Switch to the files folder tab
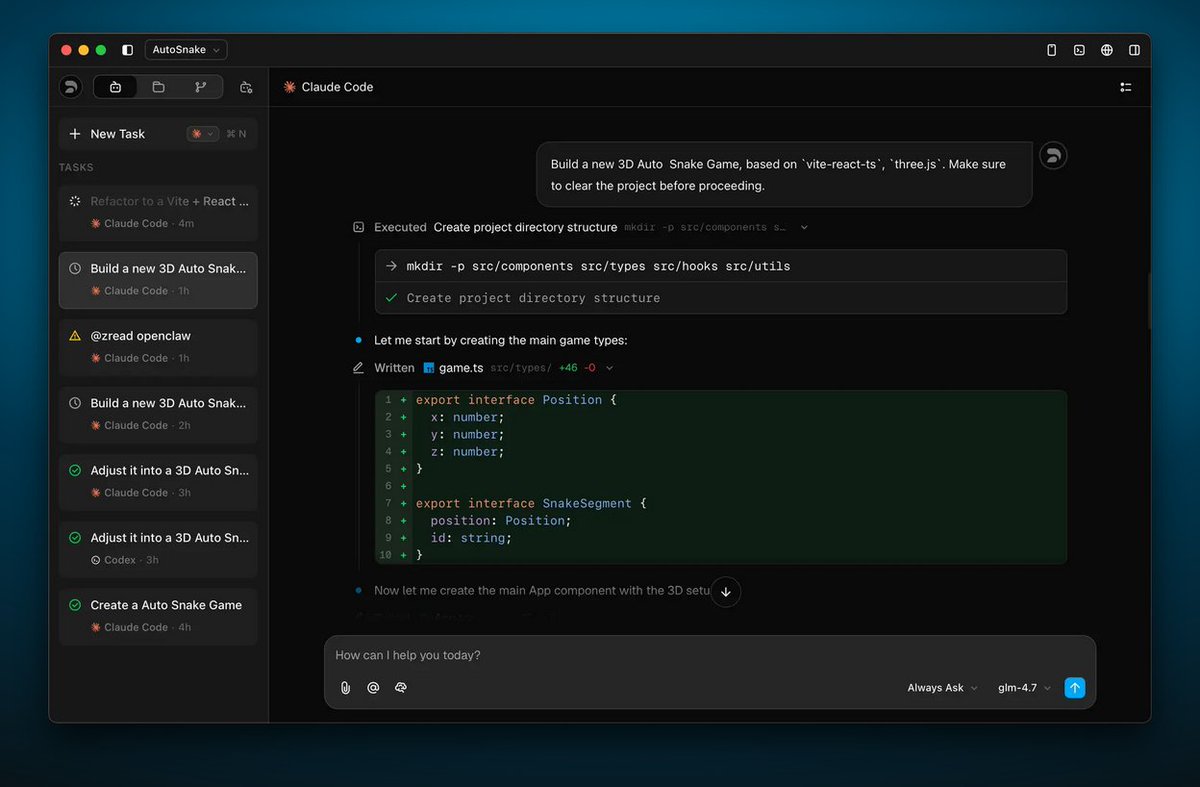 (x=158, y=87)
